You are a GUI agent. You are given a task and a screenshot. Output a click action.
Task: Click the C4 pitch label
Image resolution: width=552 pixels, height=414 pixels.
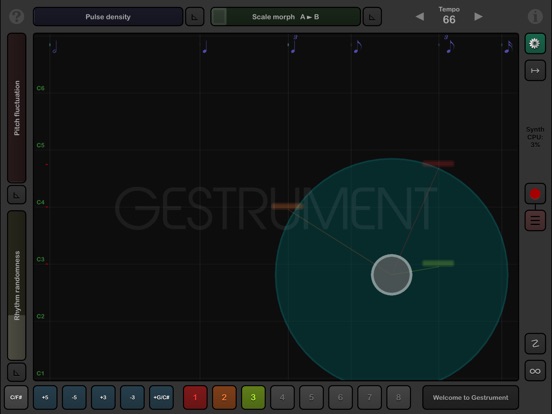click(x=40, y=202)
